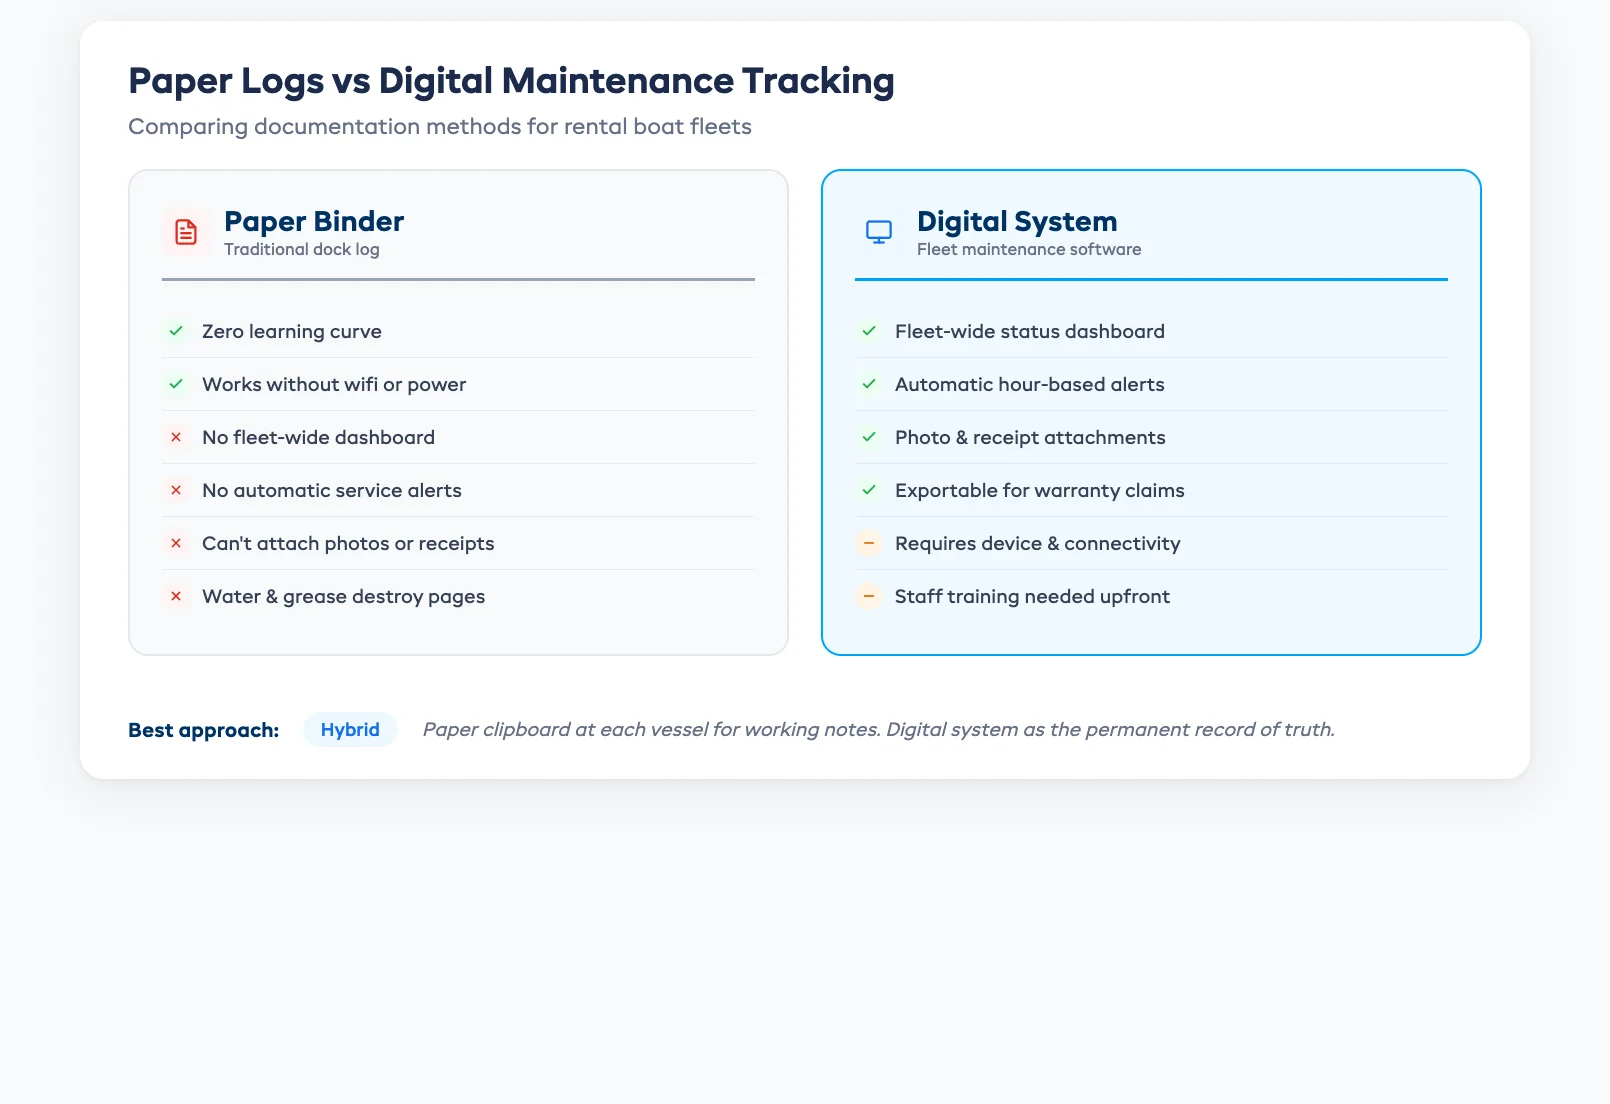
Task: Click the green check next to Zero learning curve
Action: (176, 331)
